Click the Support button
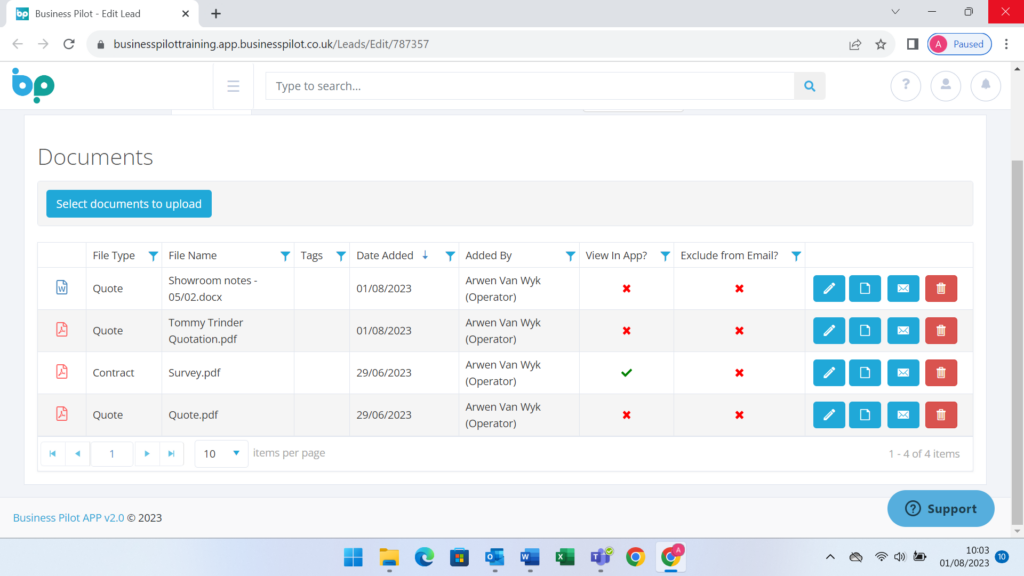1024x576 pixels. [940, 509]
